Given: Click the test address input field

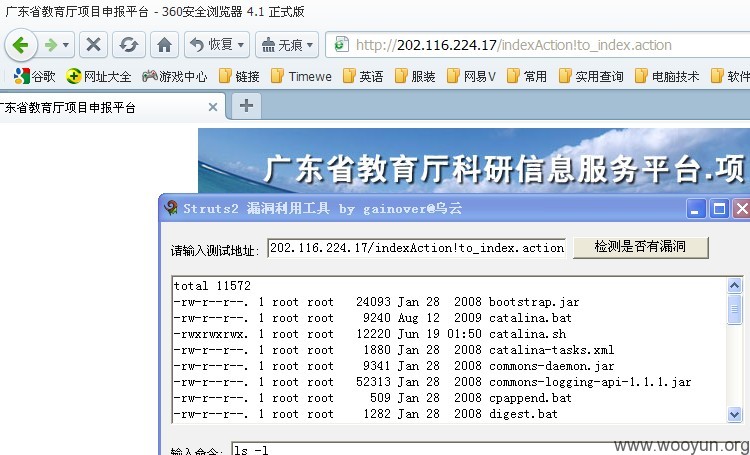Looking at the screenshot, I should (416, 248).
